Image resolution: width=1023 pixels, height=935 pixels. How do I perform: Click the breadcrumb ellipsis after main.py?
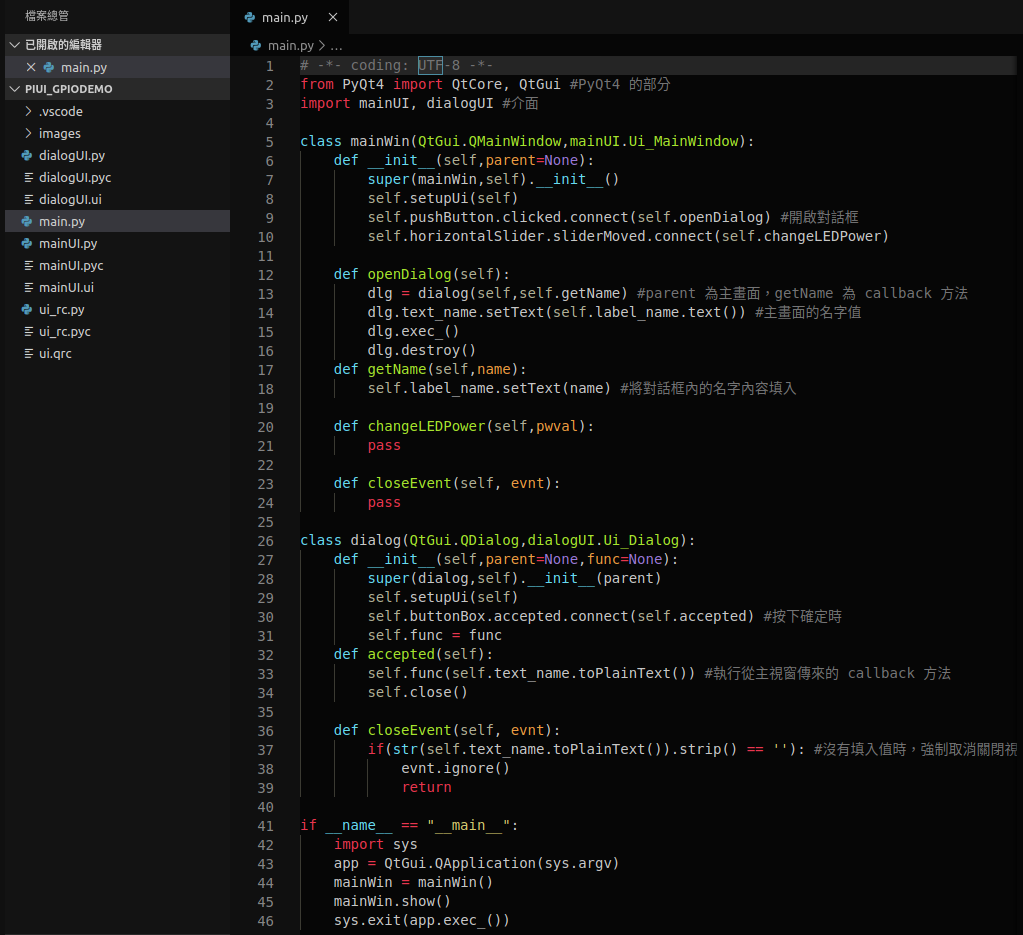click(336, 46)
